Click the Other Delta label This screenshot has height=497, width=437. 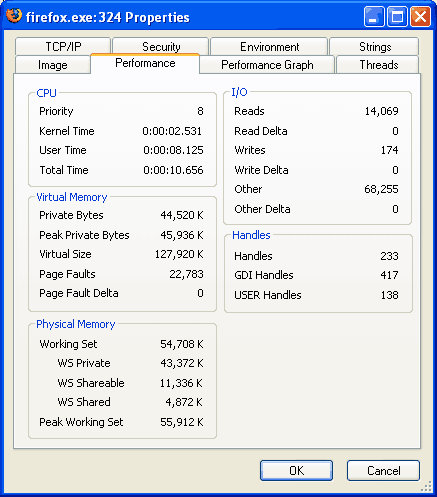[262, 209]
